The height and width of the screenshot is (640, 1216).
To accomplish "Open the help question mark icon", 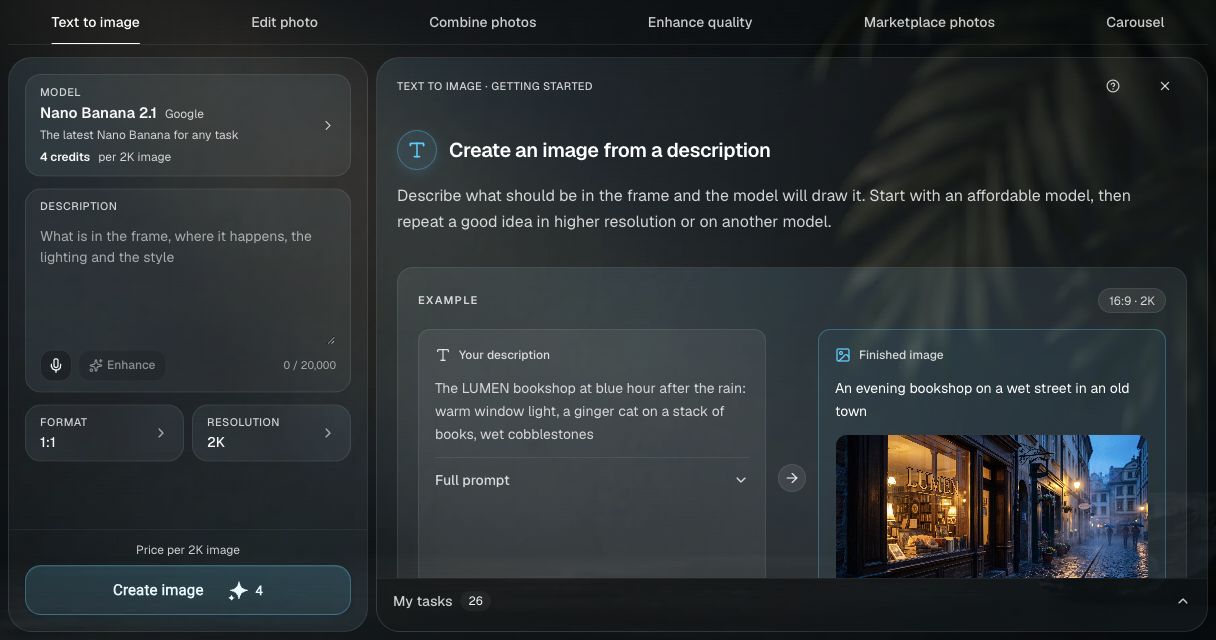I will tap(1113, 86).
